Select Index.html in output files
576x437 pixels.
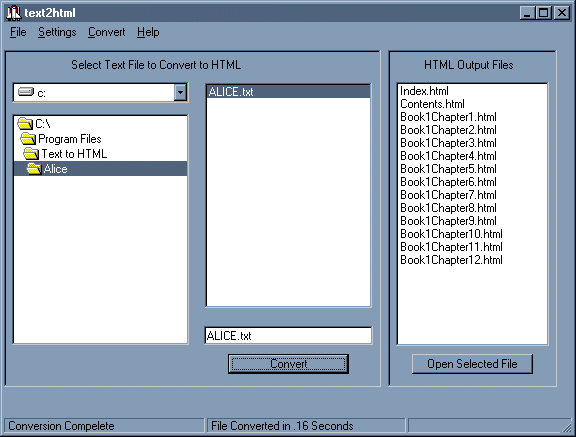click(424, 91)
